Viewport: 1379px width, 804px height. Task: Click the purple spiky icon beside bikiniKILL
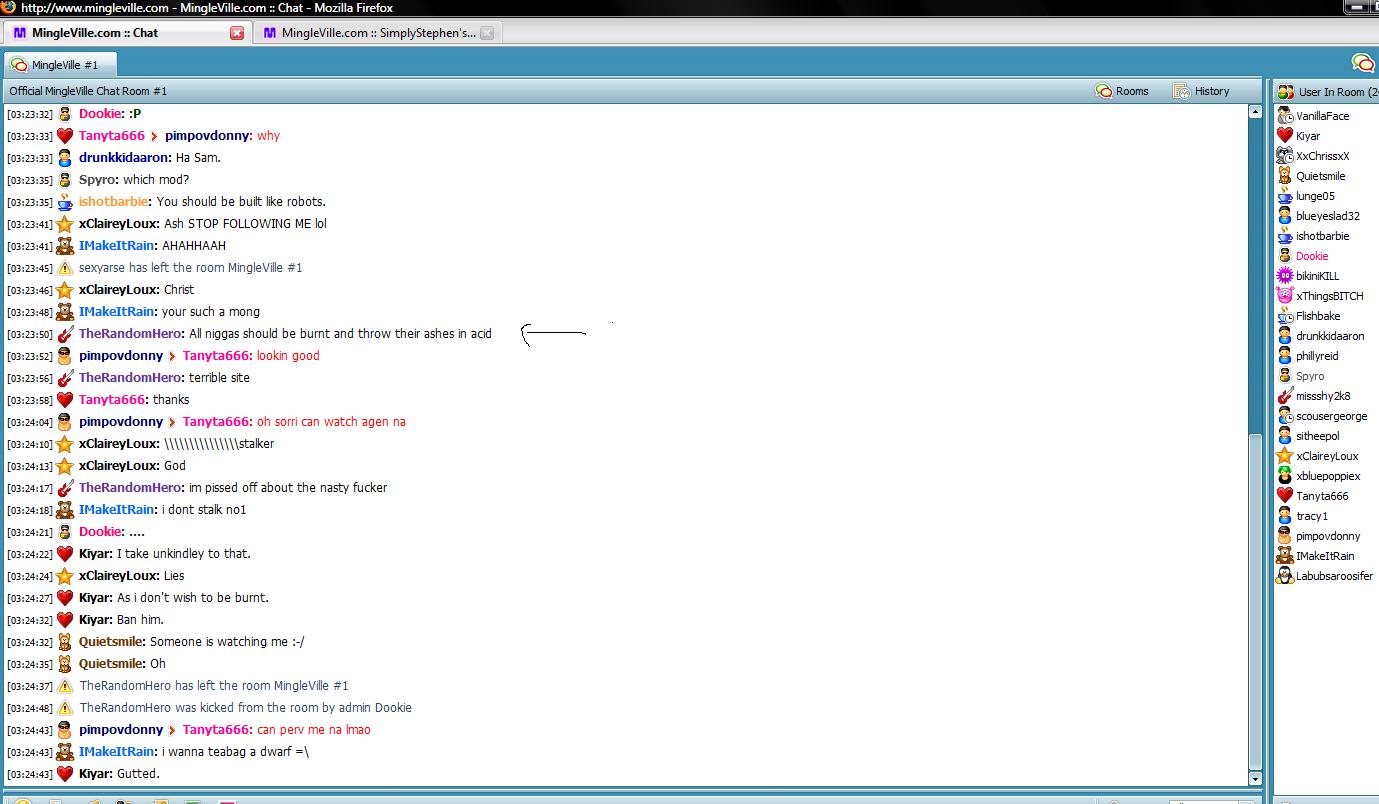[1285, 276]
